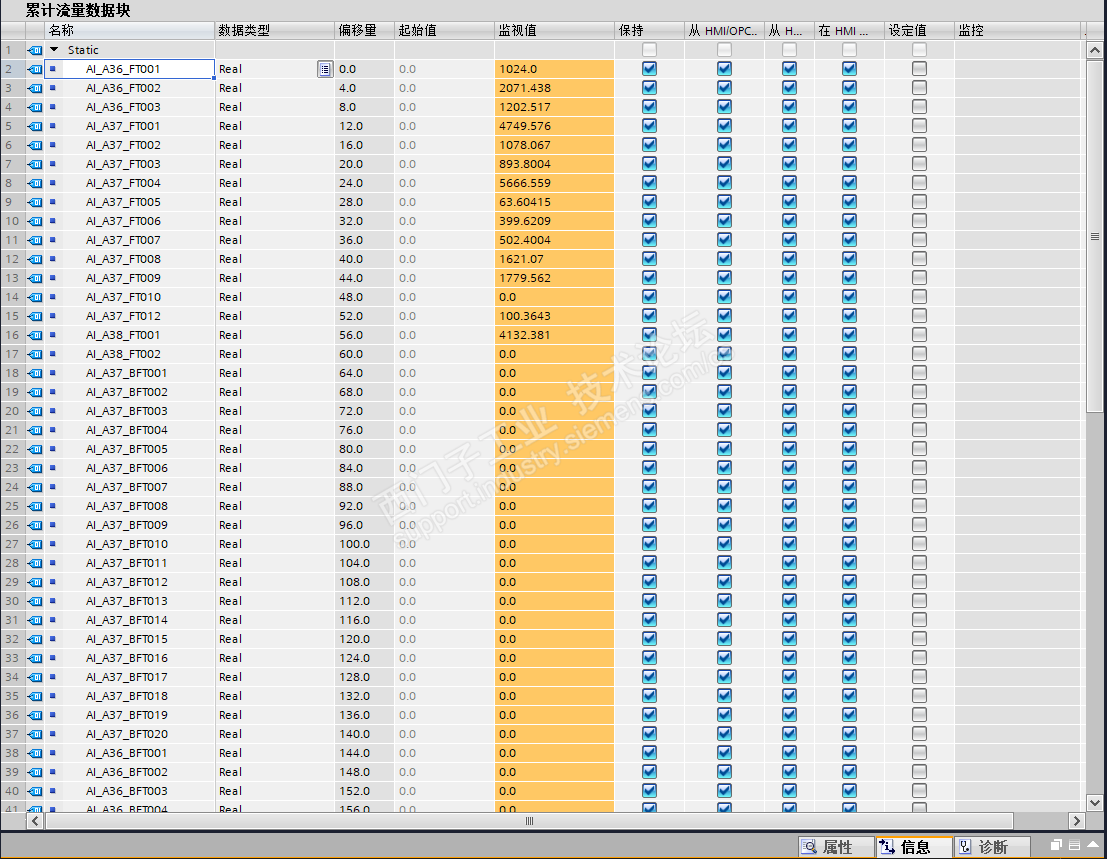Select the AI_A37_BFT005 name cell
This screenshot has width=1107, height=859.
click(130, 449)
